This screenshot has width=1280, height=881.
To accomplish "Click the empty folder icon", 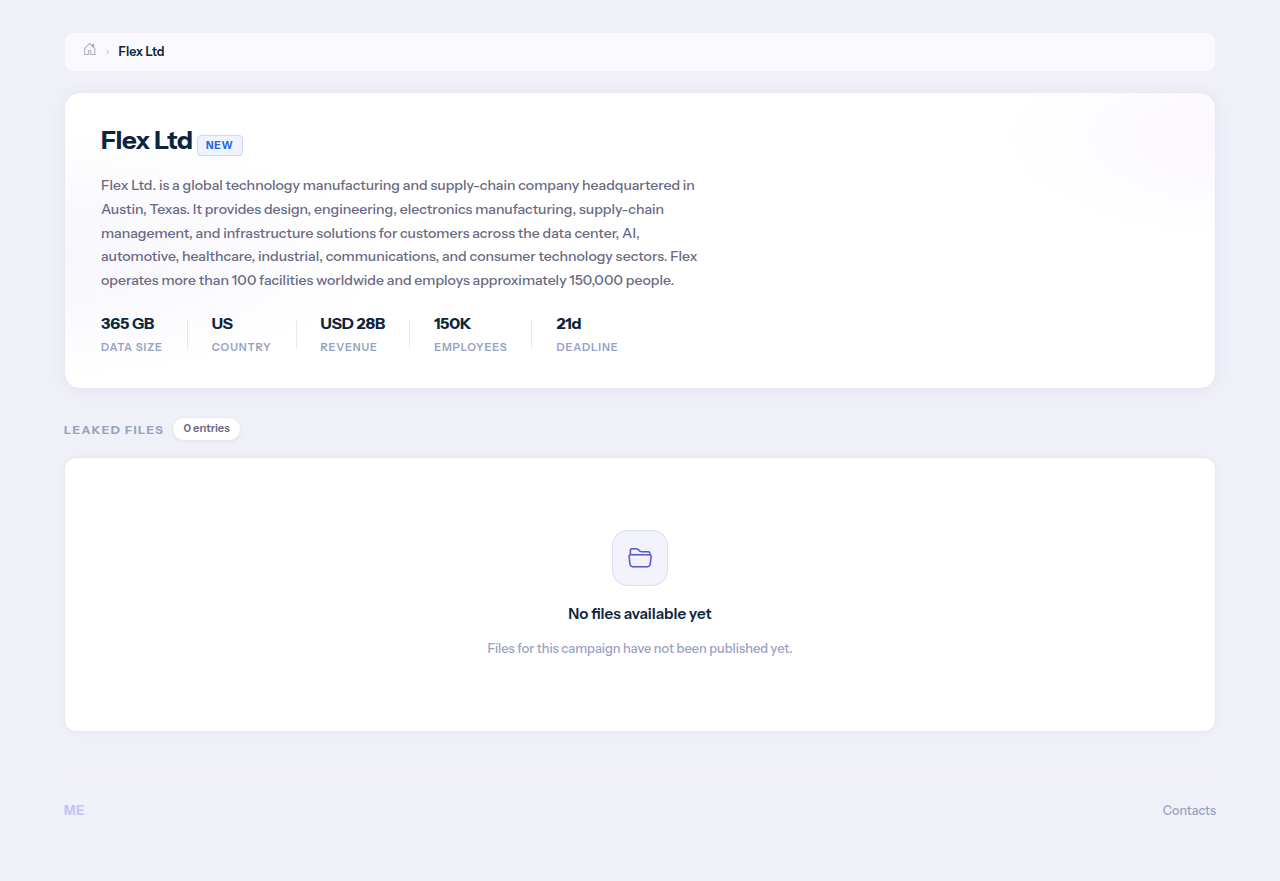I will 640,558.
